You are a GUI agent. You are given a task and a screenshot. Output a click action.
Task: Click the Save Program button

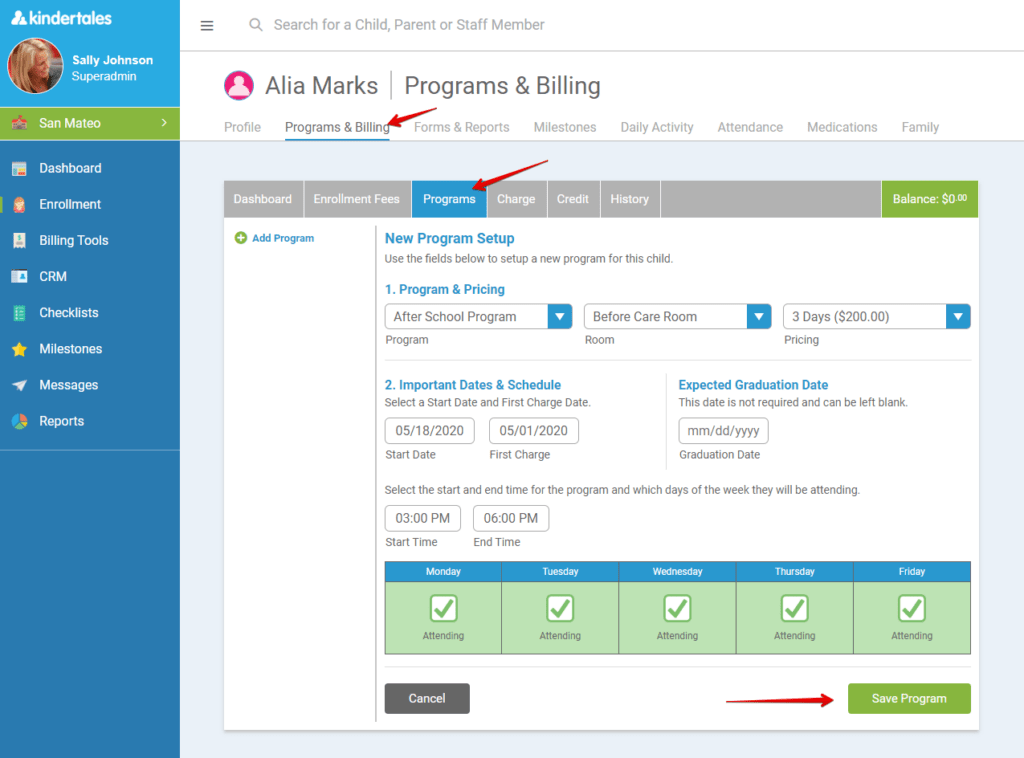coord(908,698)
